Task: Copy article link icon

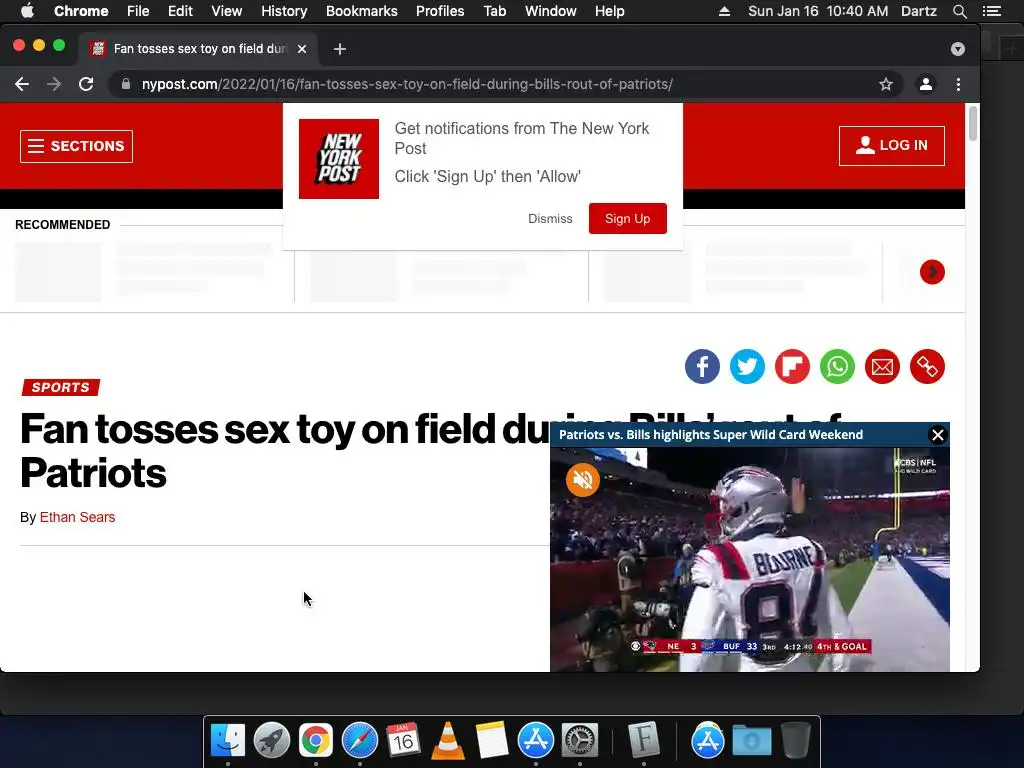Action: tap(927, 366)
